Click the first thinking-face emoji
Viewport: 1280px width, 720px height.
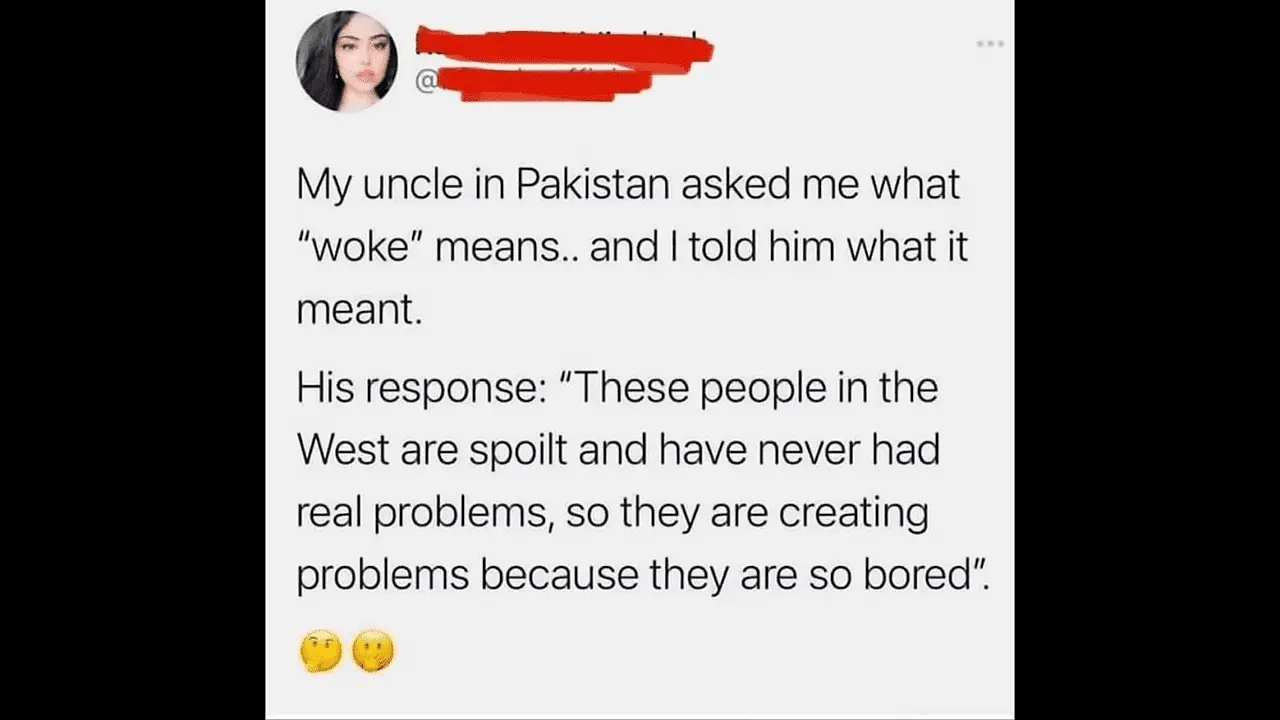(320, 652)
